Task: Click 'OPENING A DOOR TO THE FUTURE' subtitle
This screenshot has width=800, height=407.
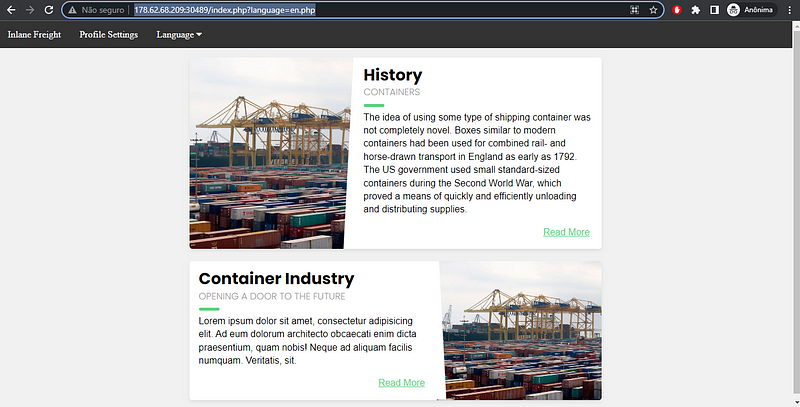Action: [272, 296]
